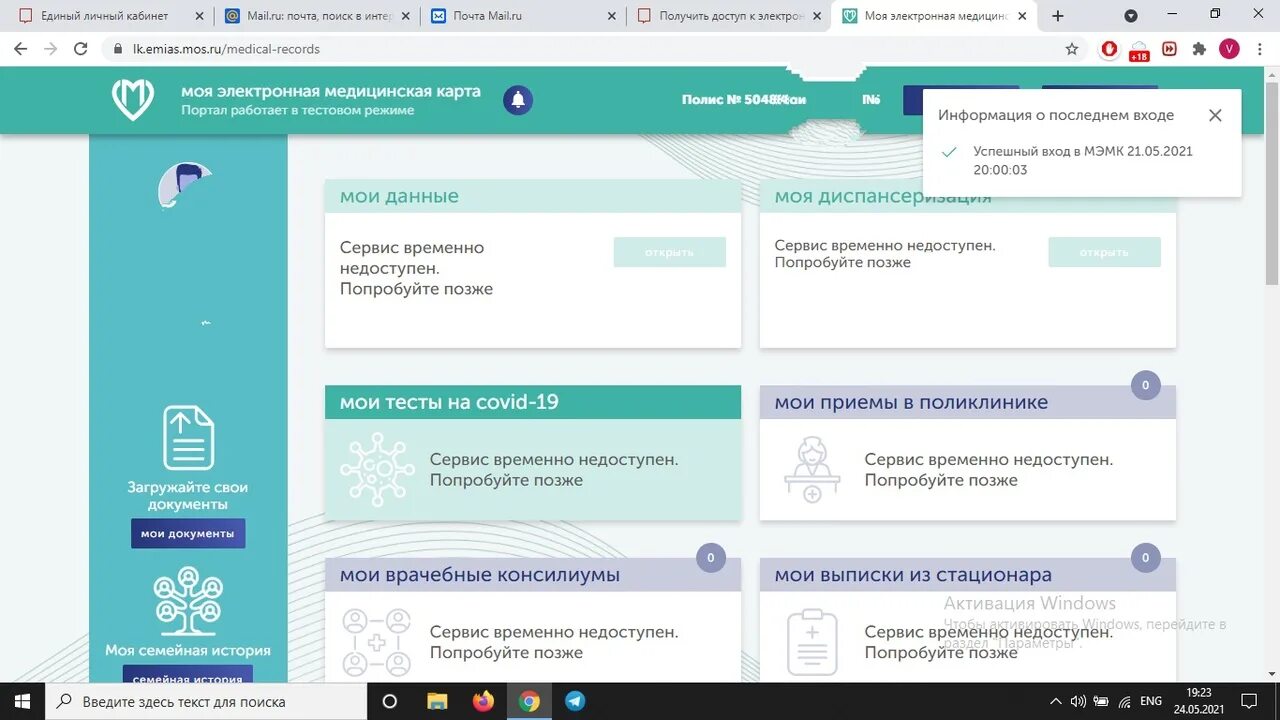Open Telegram from taskbar
This screenshot has width=1280, height=720.
pyautogui.click(x=575, y=701)
